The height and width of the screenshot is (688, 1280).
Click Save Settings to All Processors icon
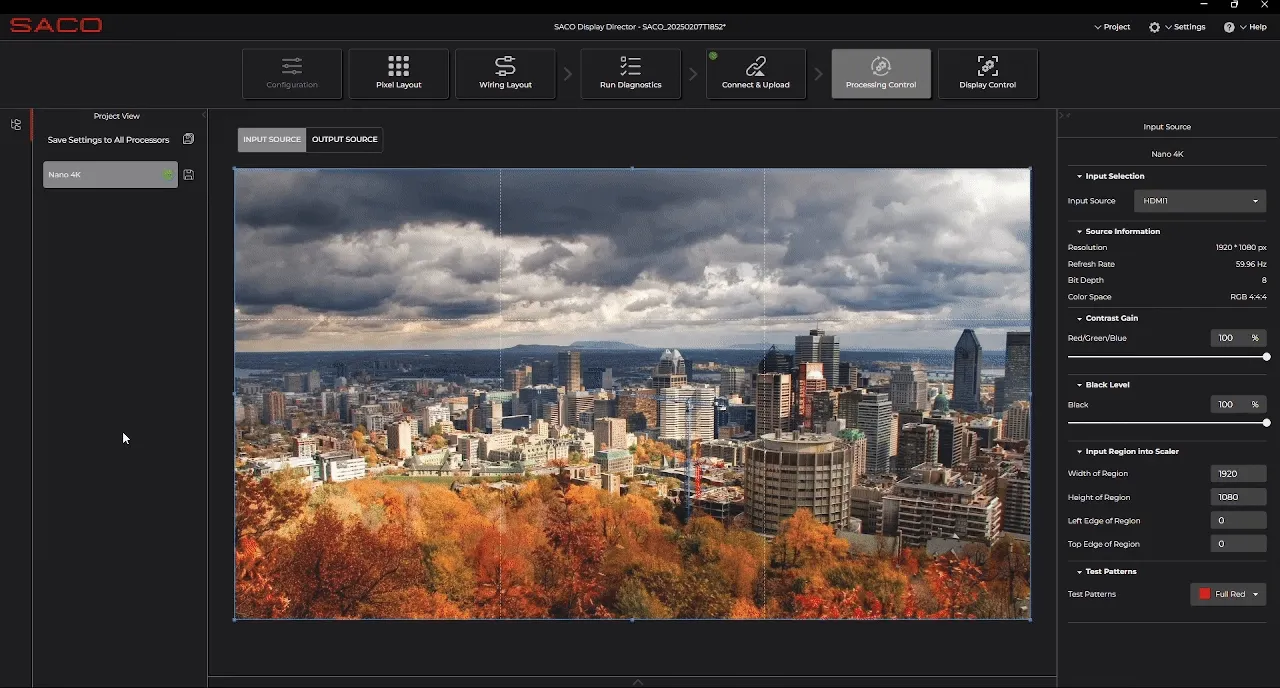[x=188, y=139]
